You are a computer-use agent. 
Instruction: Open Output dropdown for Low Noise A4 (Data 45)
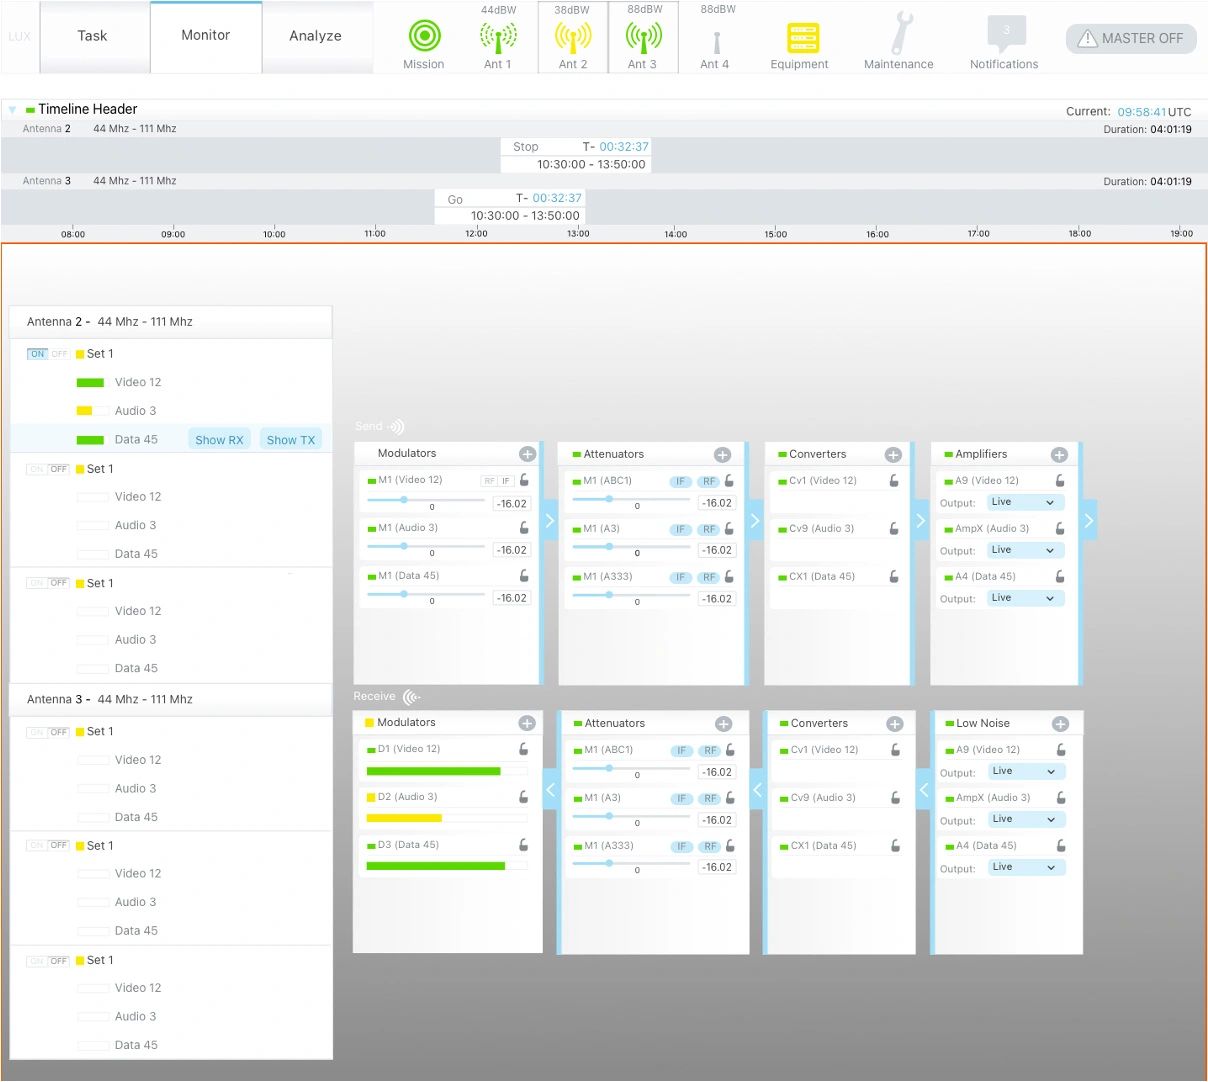(1026, 868)
